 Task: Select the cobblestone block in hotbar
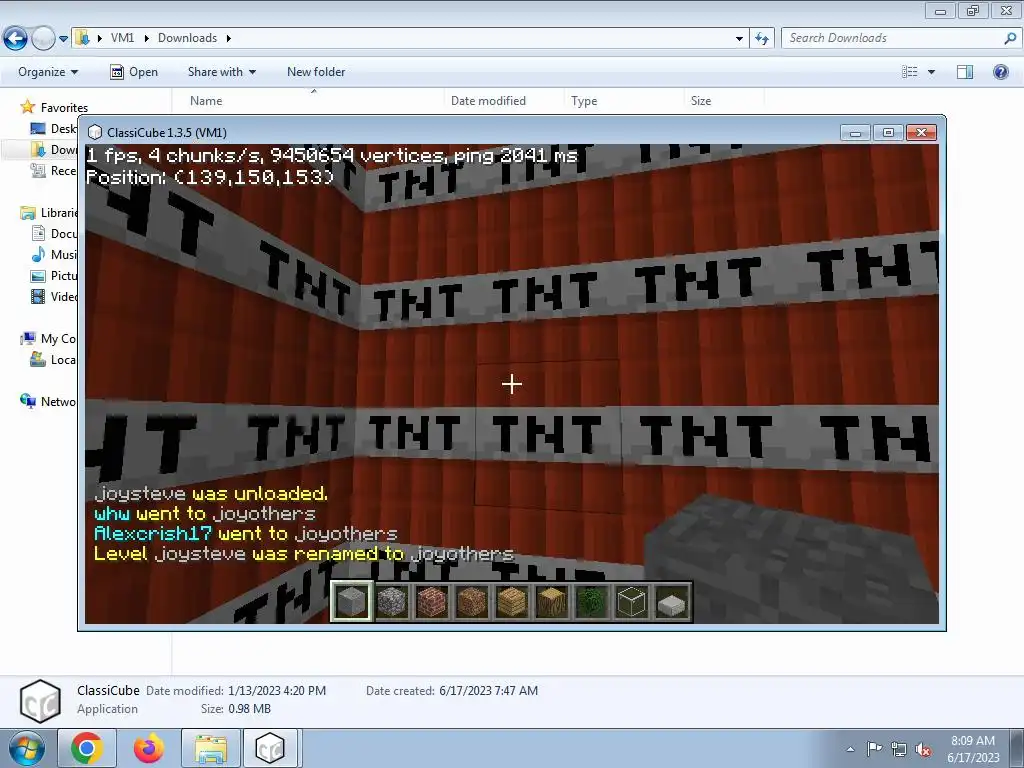tap(391, 601)
